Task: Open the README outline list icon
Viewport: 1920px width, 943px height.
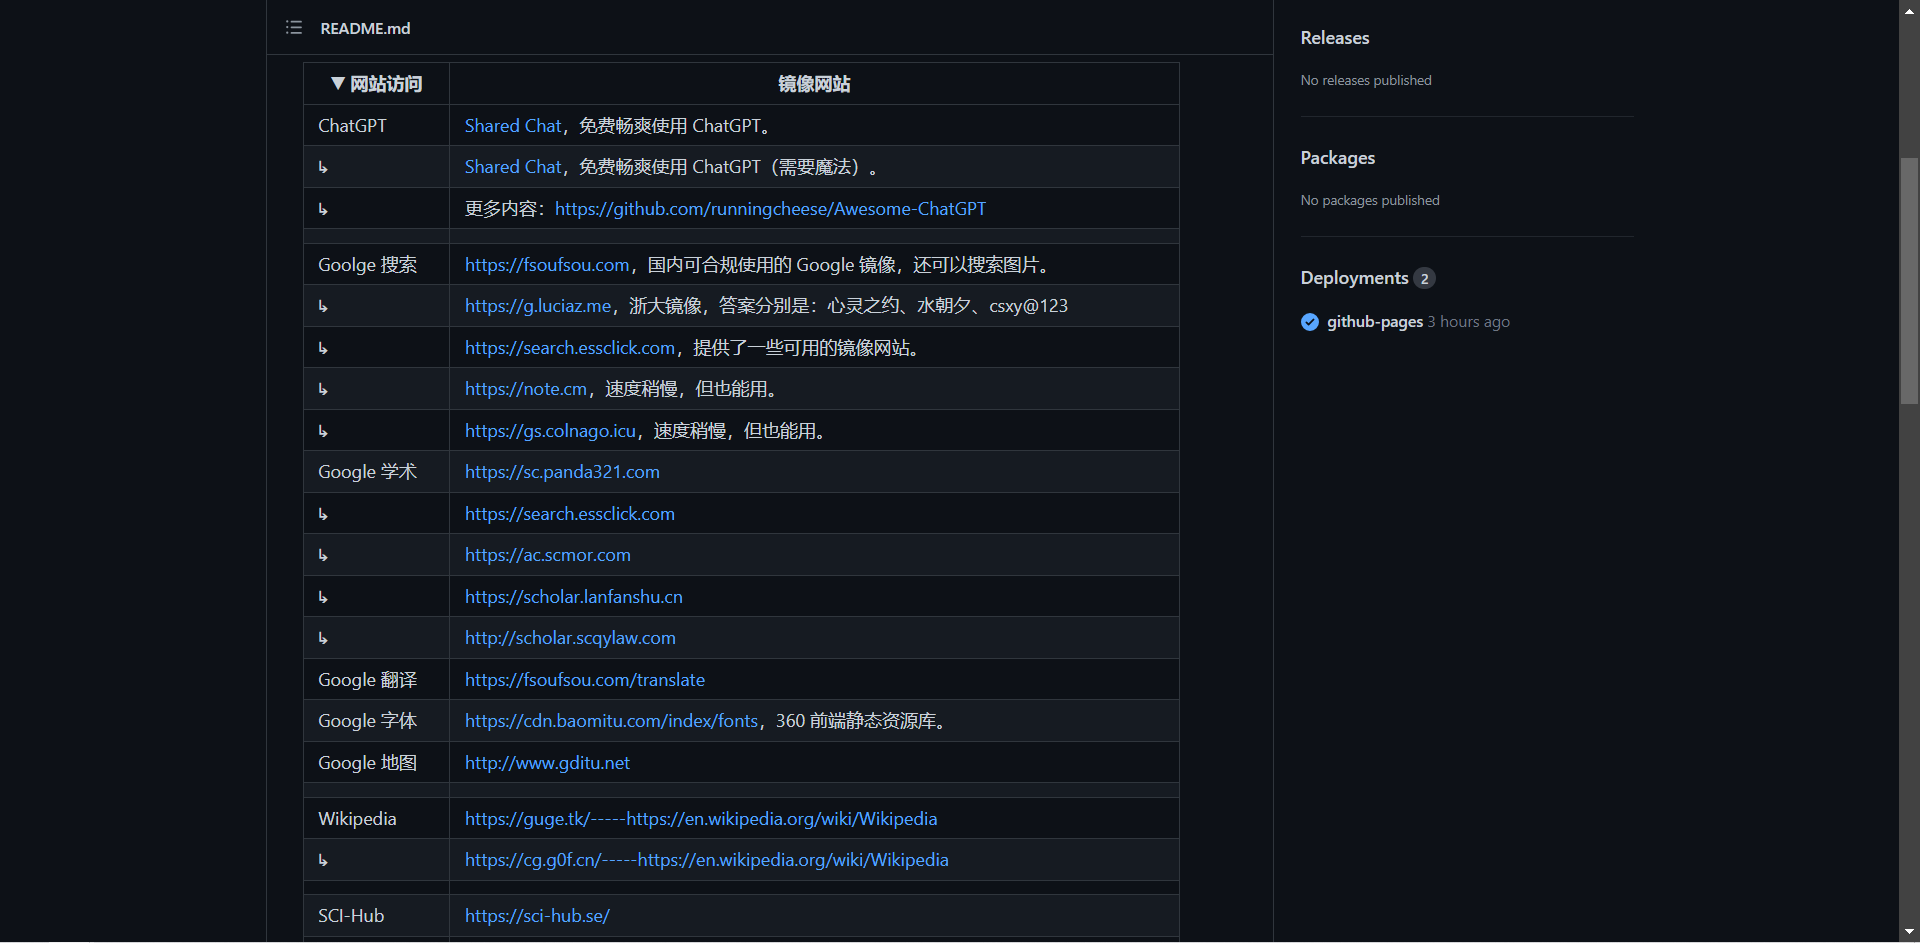Action: coord(293,28)
